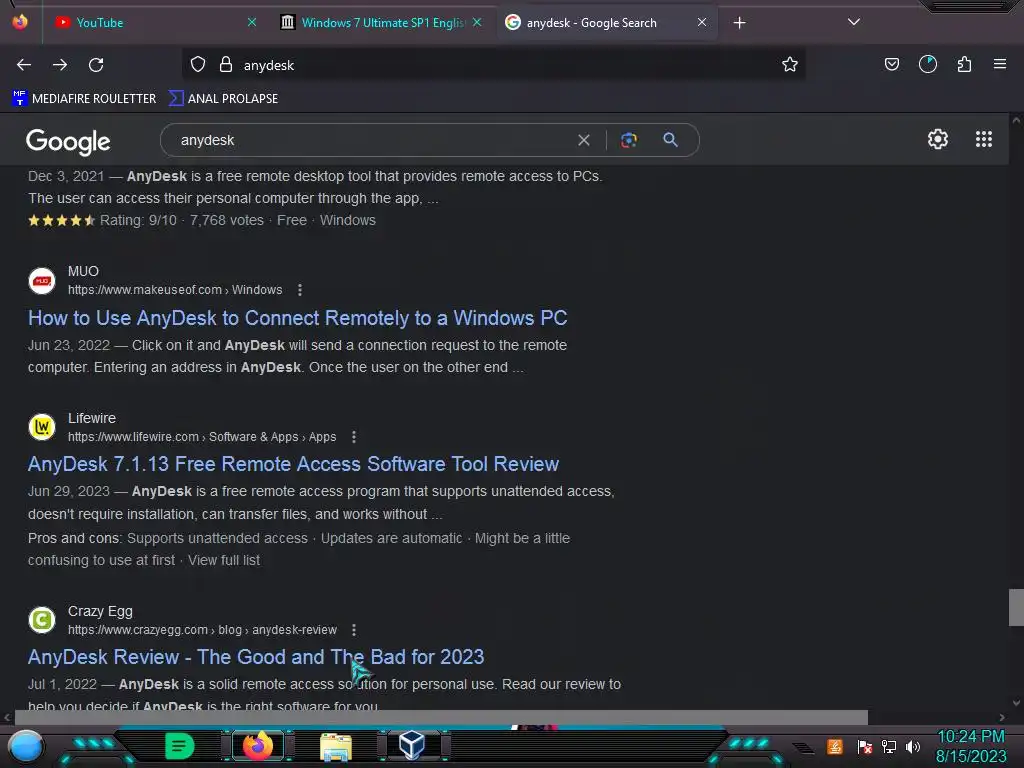Click the scroll-up arrow of vertical scrollbar
This screenshot has height=768, width=1024.
pos(1016,120)
